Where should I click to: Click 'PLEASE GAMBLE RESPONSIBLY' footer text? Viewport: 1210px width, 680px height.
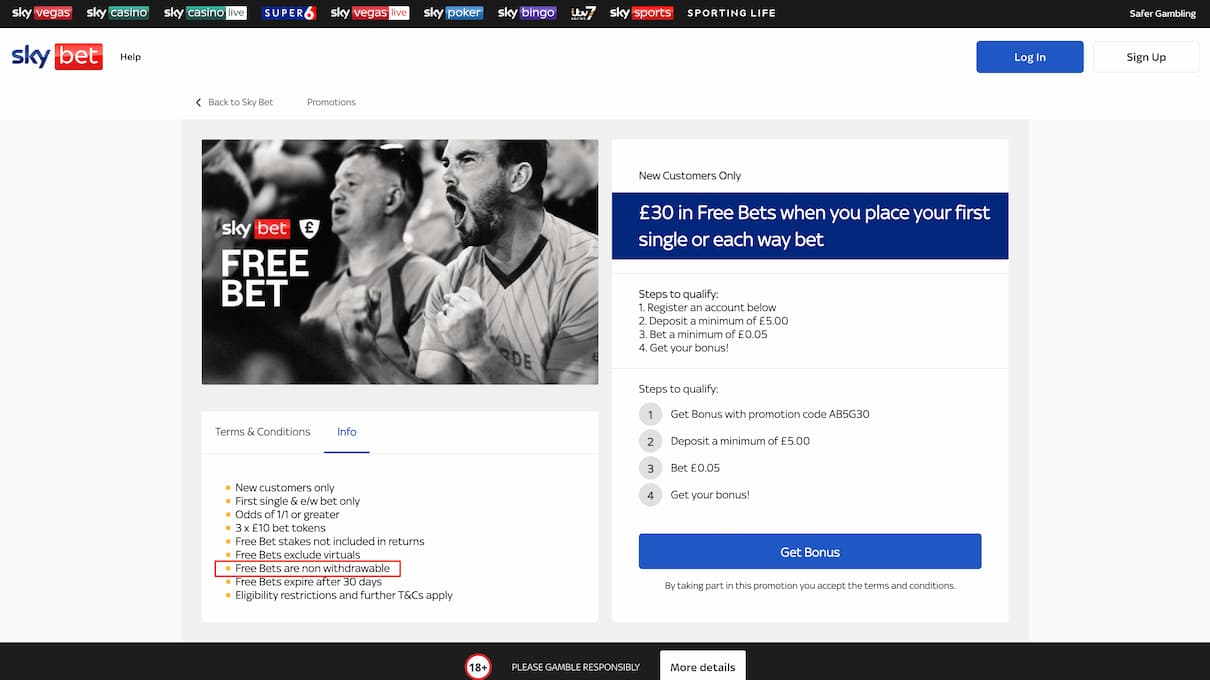tap(575, 667)
